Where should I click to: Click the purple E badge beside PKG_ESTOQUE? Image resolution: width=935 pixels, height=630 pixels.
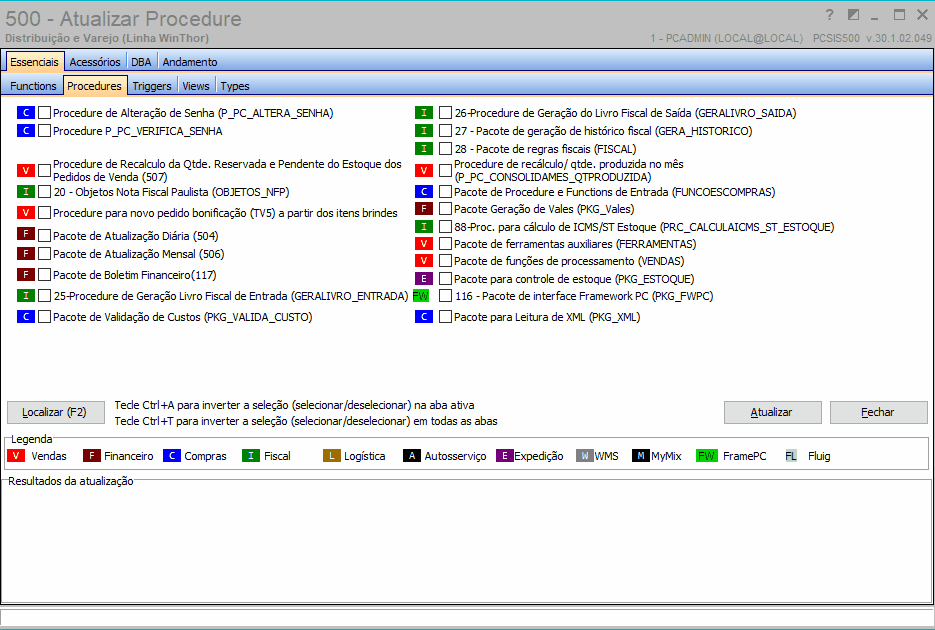[x=423, y=278]
